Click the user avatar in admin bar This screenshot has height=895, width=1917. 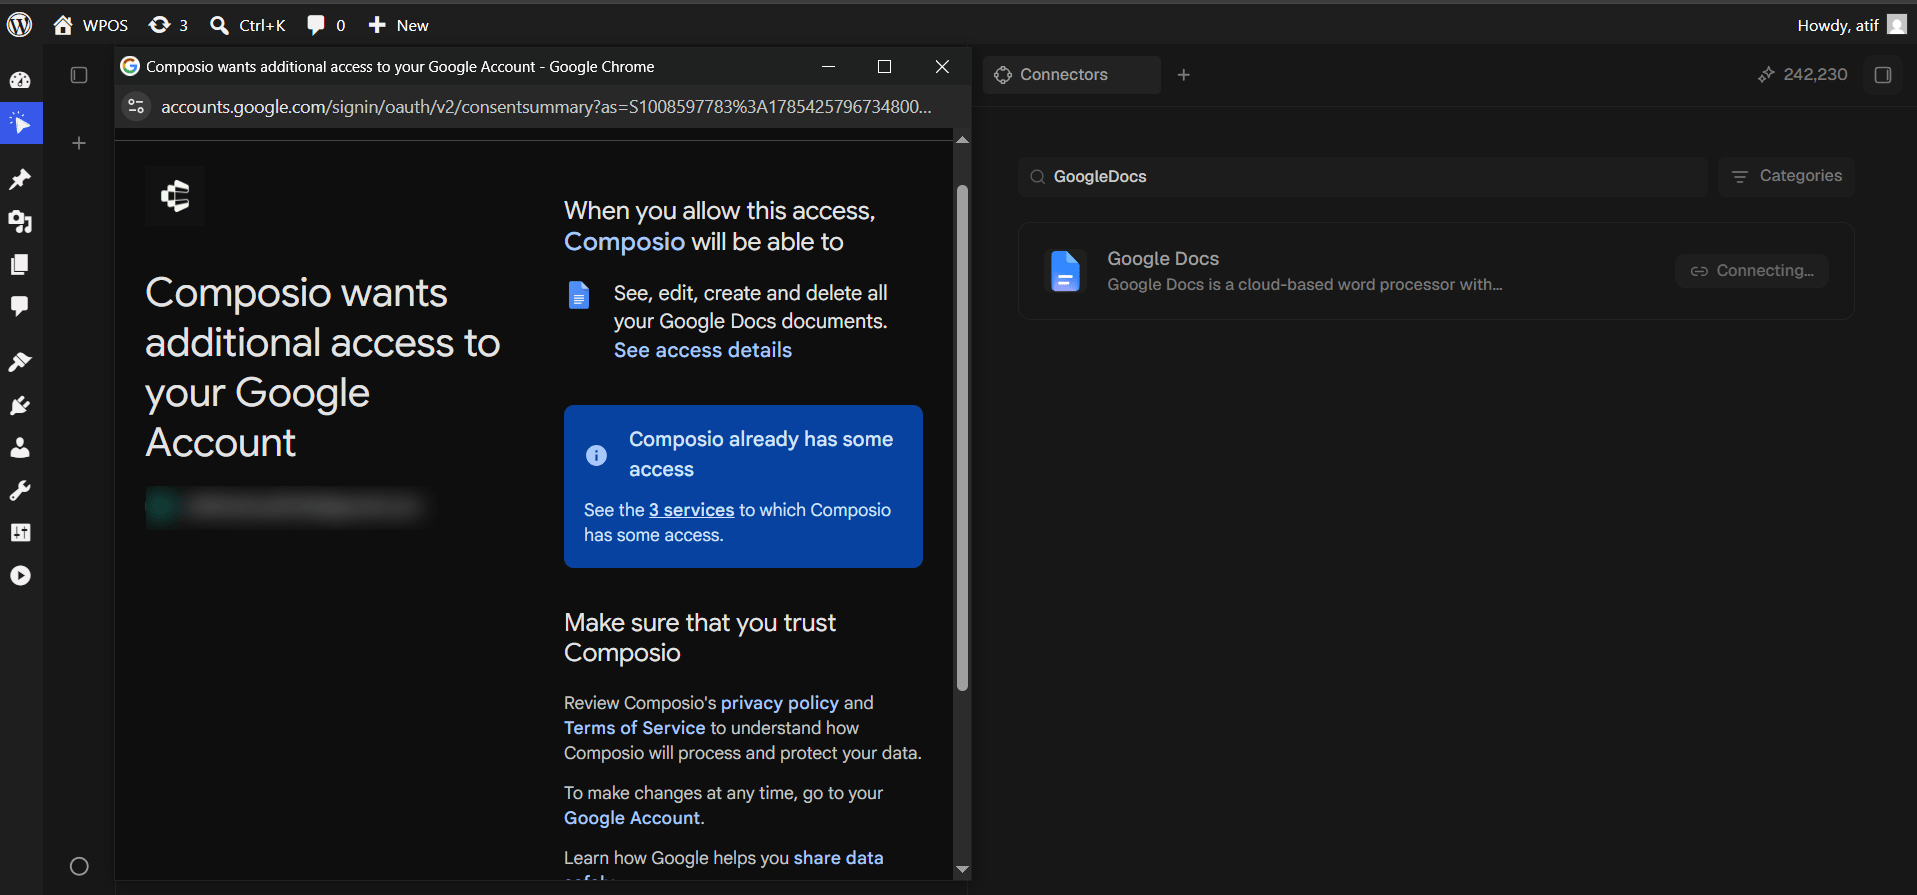point(1897,25)
